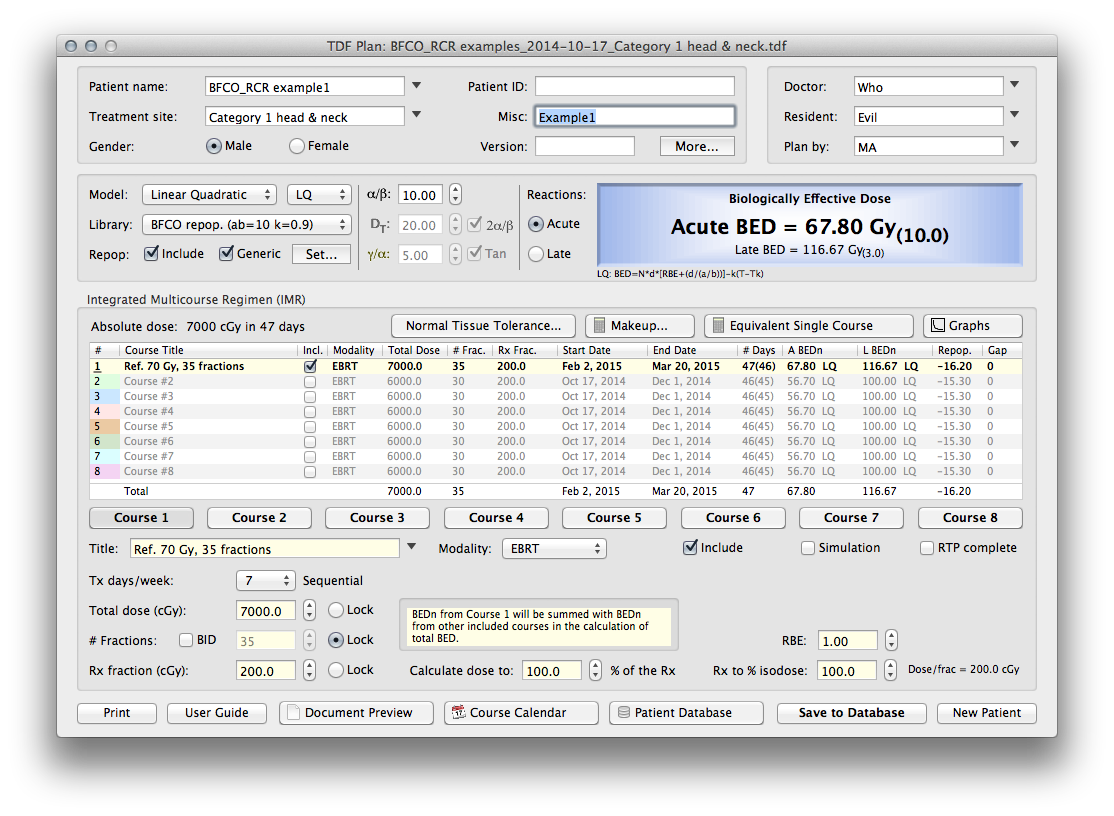Click the Normal Tissue Tolerance button
1114x816 pixels.
click(483, 326)
